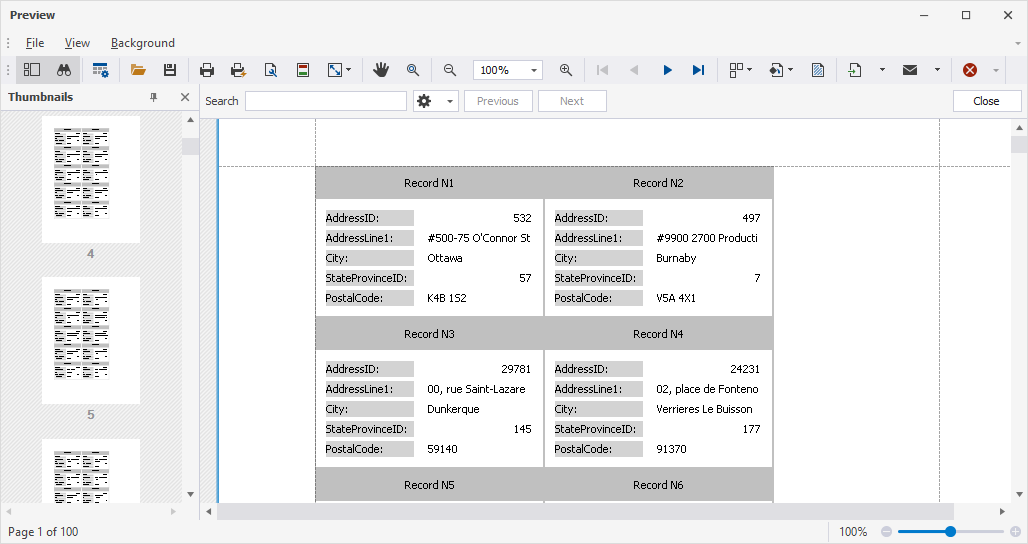Click the red Exit preview icon

pos(970,69)
